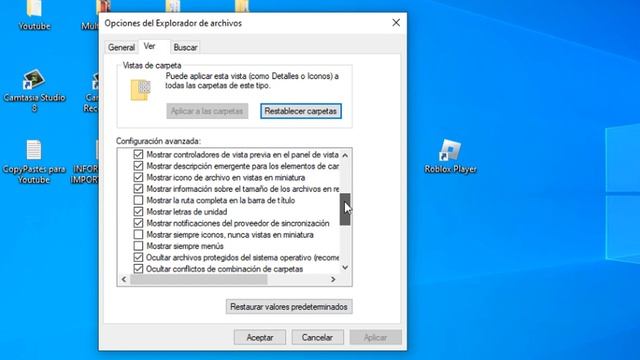Click the list's scroll left arrow
The width and height of the screenshot is (640, 360).
124,280
